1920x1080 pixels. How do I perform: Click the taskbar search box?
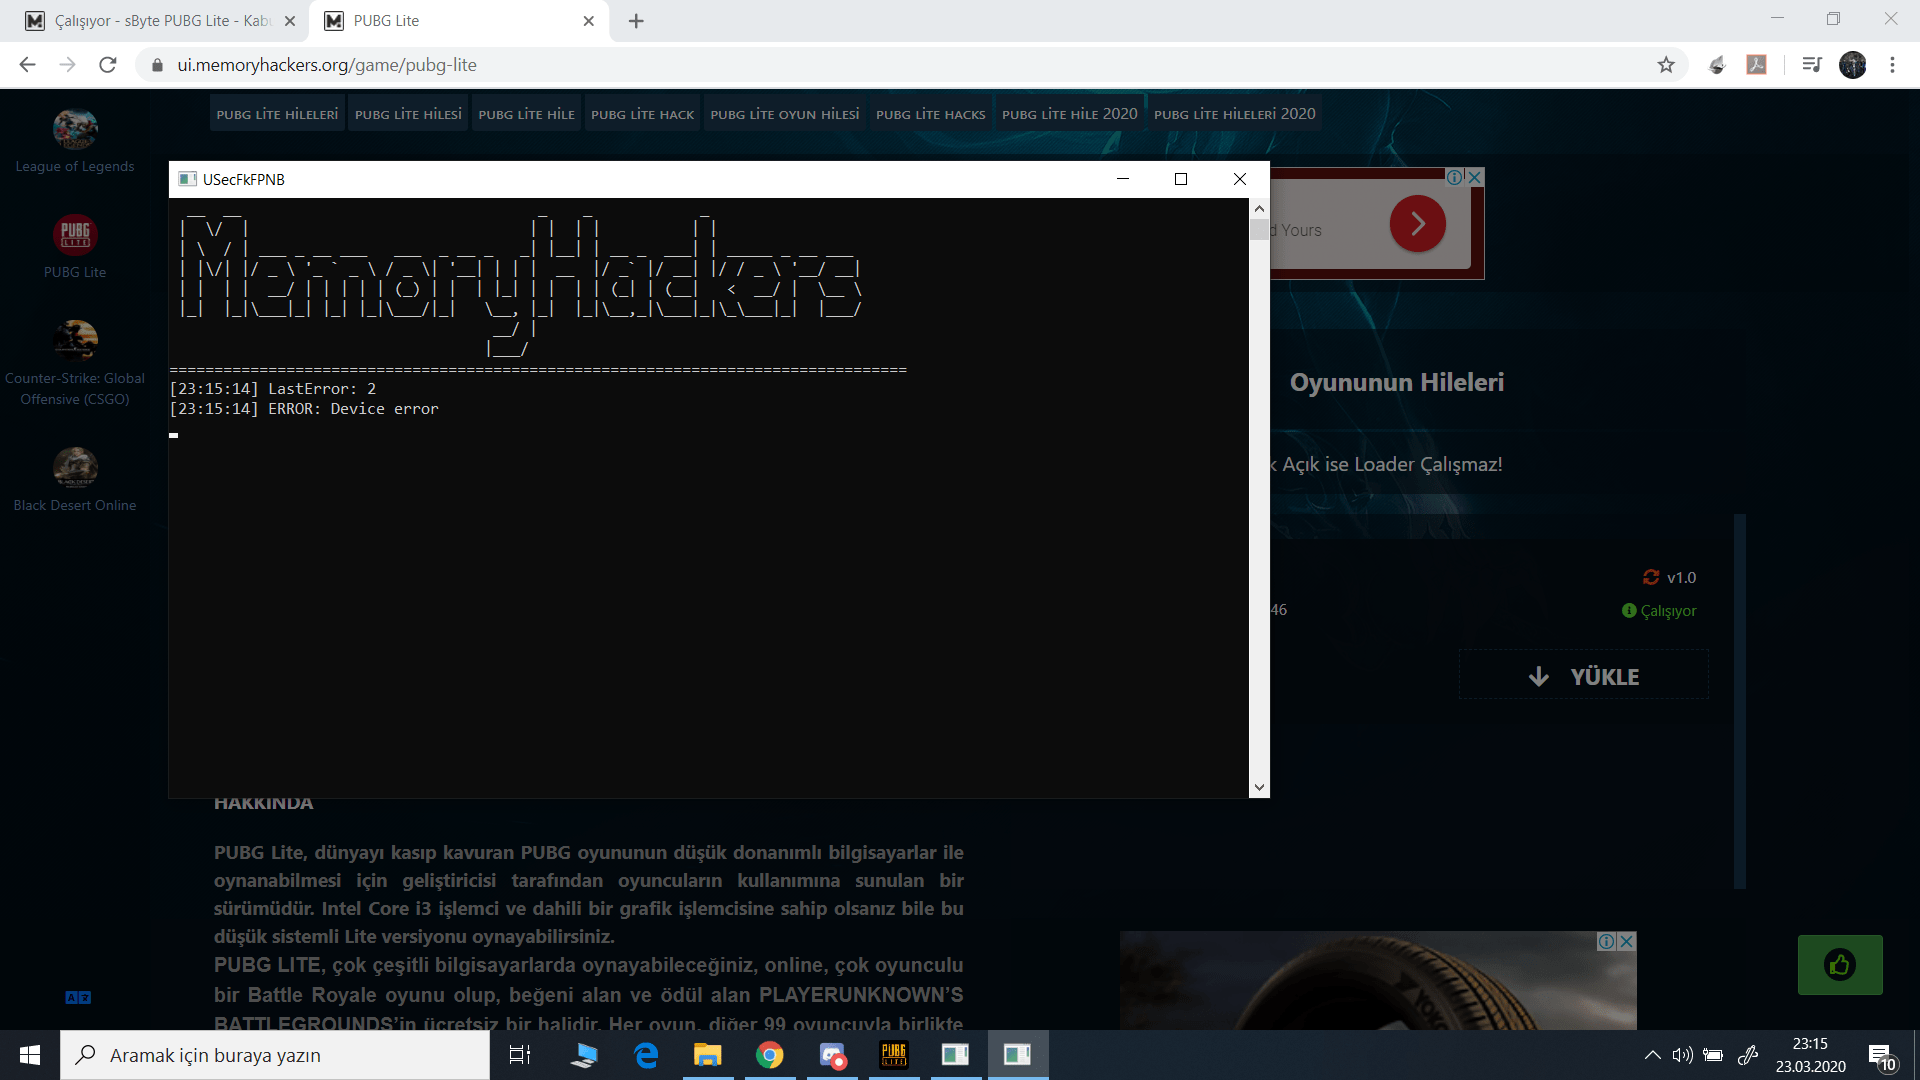275,1055
